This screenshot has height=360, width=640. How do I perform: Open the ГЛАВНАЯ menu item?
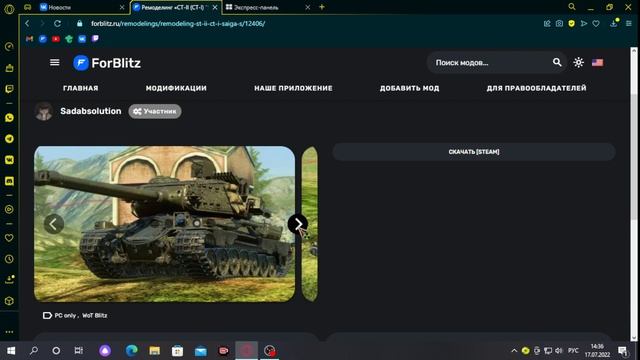(x=81, y=88)
